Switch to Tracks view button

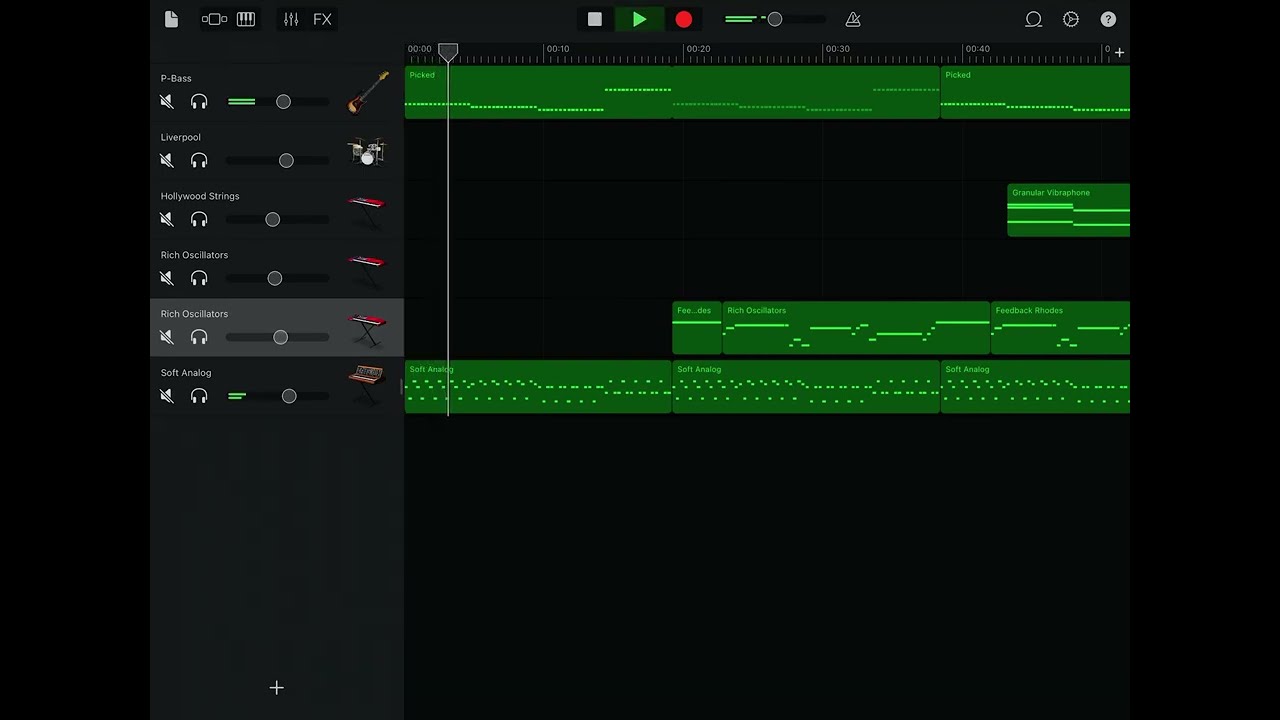coord(214,19)
